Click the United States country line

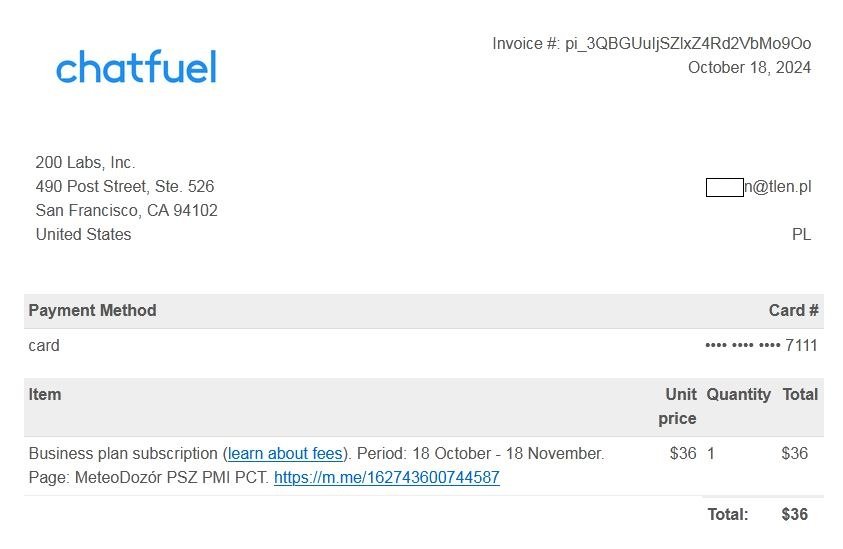pyautogui.click(x=83, y=234)
